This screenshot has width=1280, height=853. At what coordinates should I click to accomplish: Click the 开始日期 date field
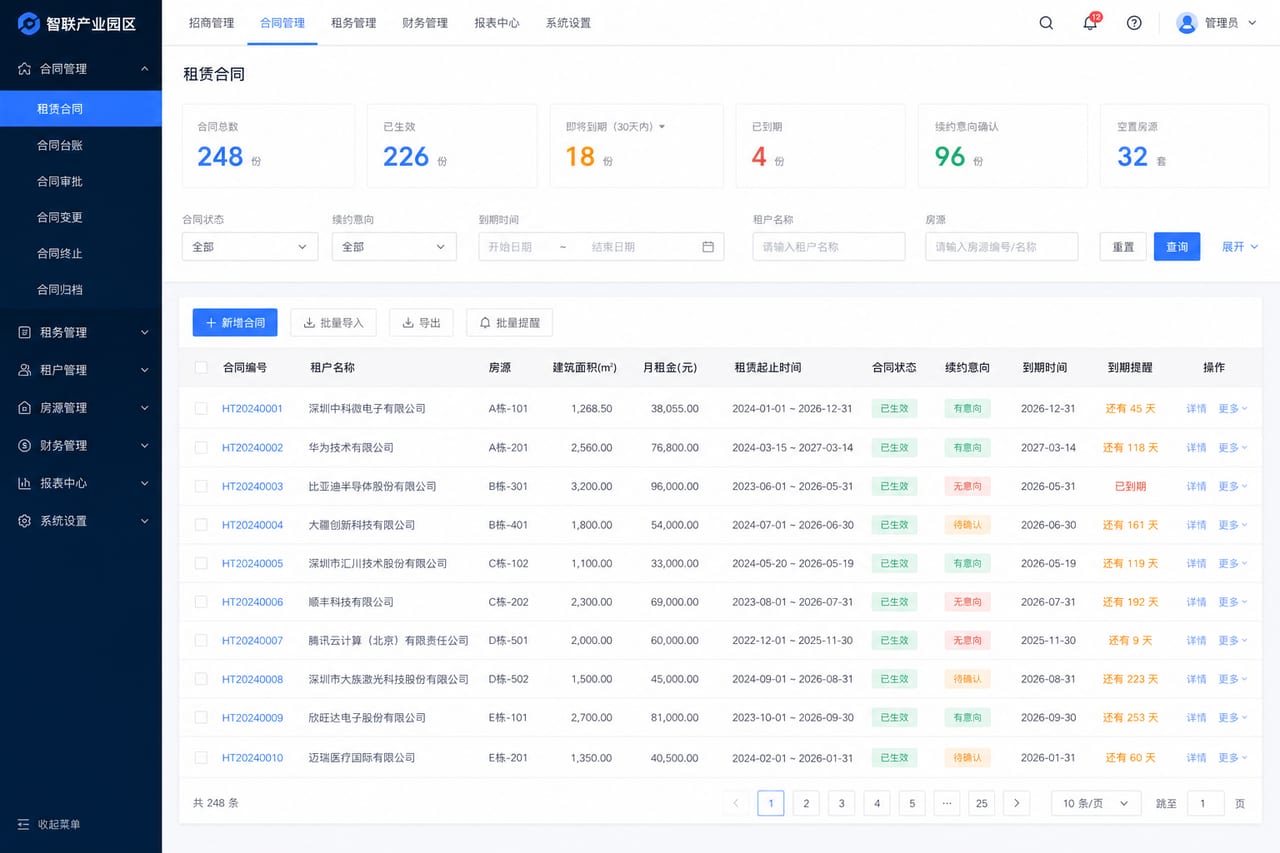512,247
